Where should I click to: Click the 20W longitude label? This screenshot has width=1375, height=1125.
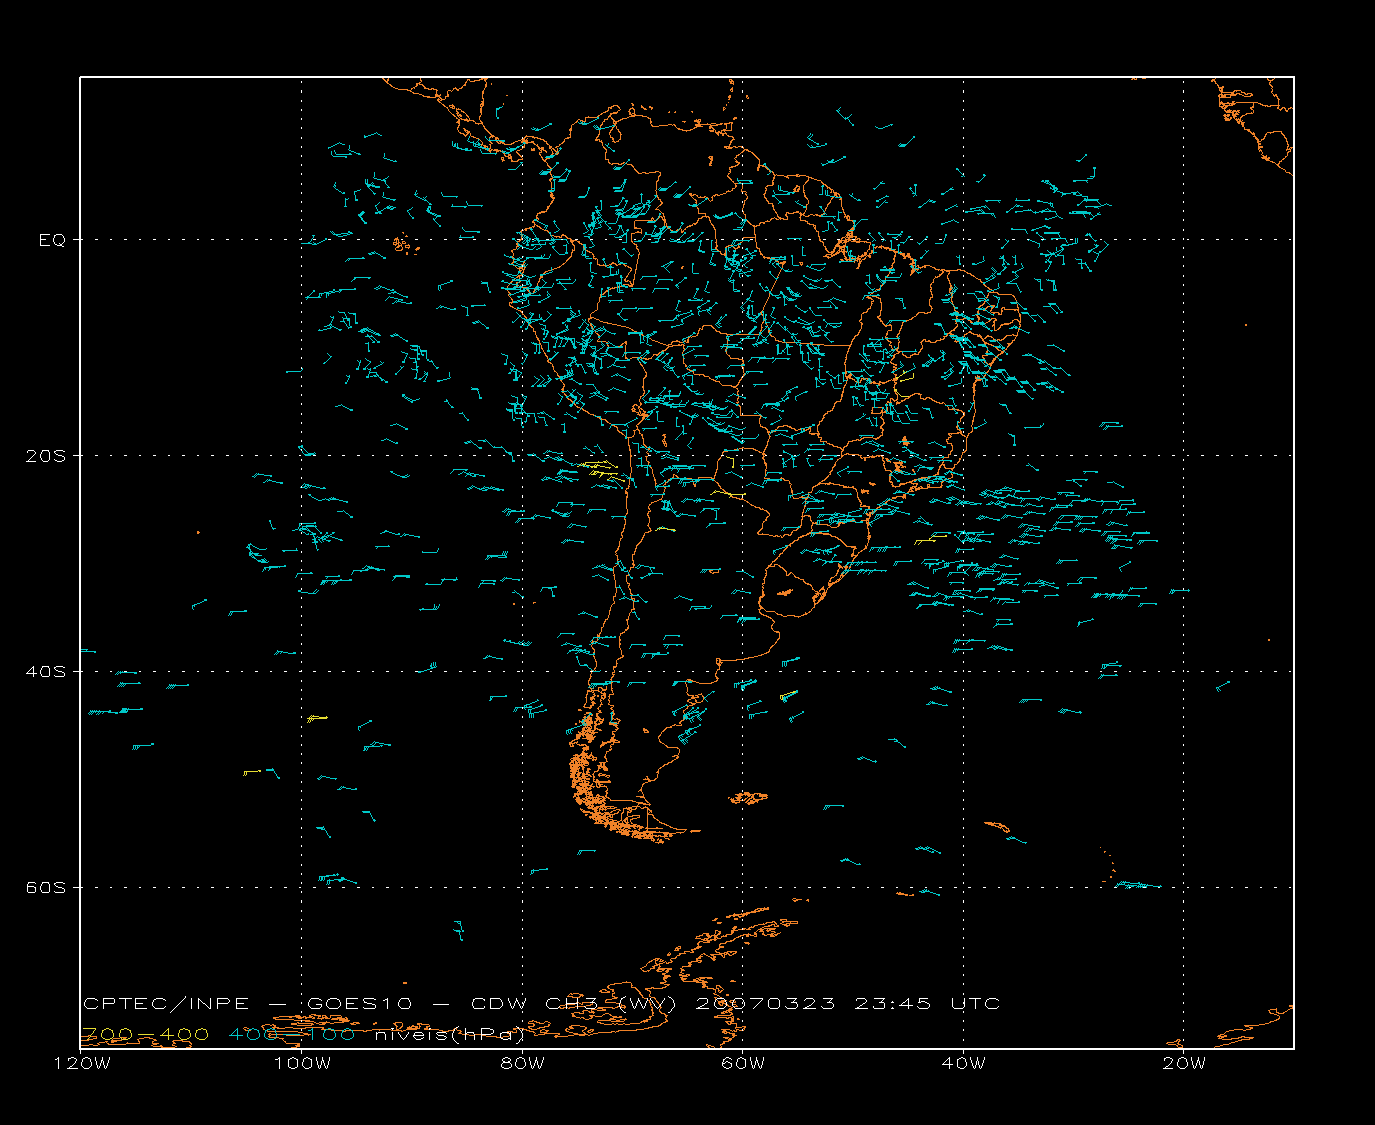[x=1184, y=1063]
